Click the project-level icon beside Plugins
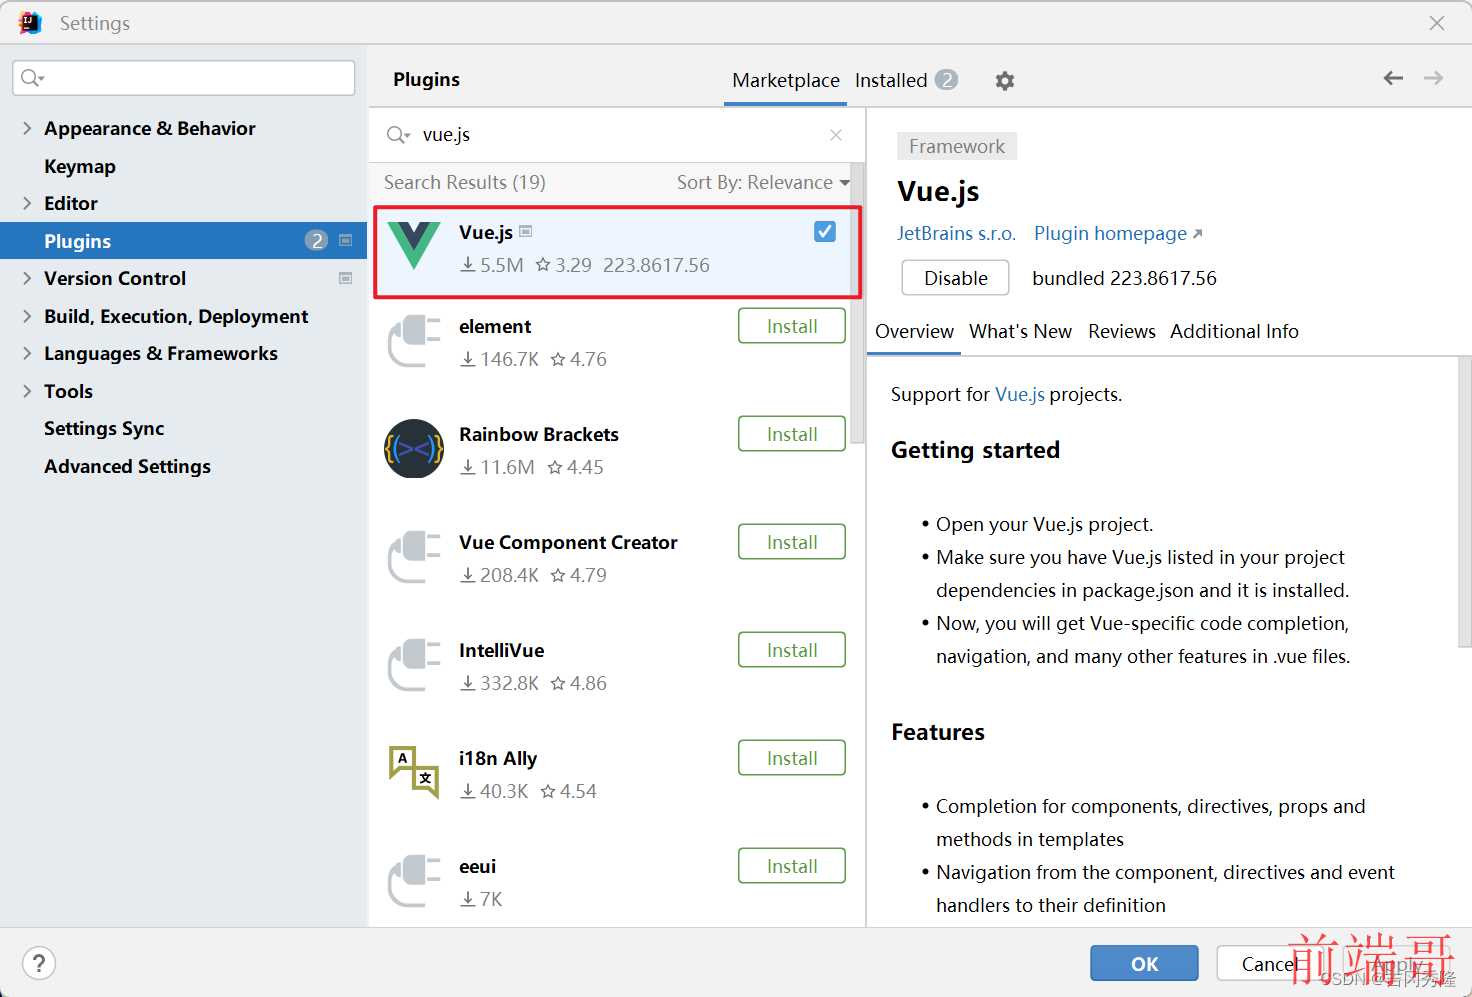Viewport: 1472px width, 997px height. (x=346, y=240)
